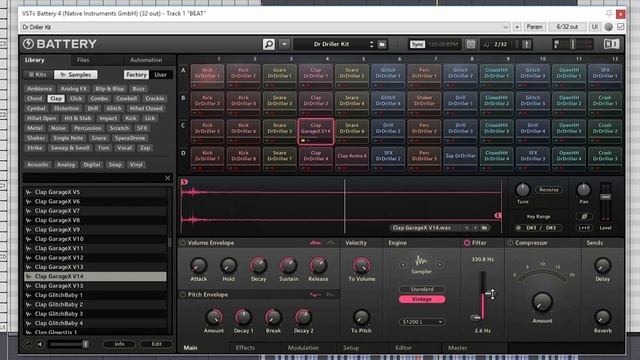Switch to the Automation browser tab

pos(146,60)
